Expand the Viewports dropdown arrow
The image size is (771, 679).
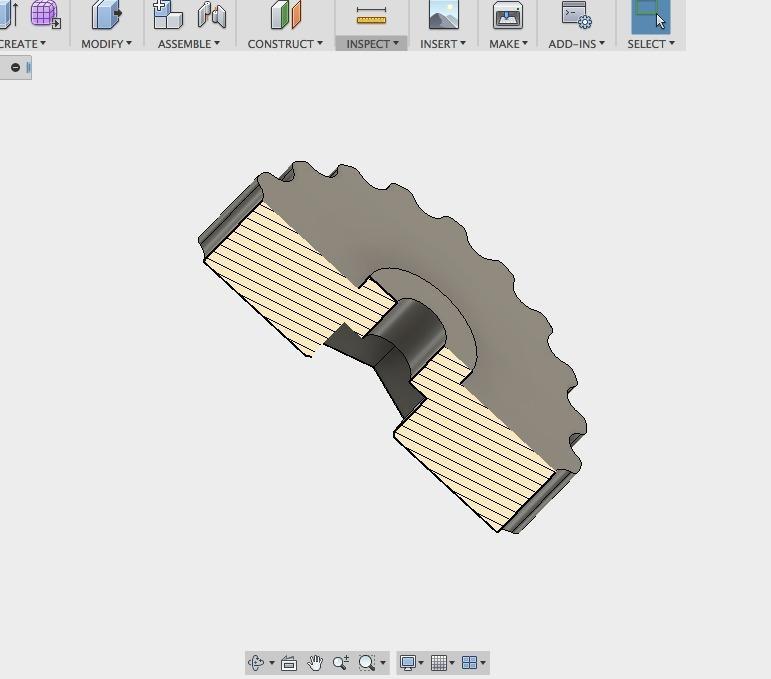coord(483,663)
